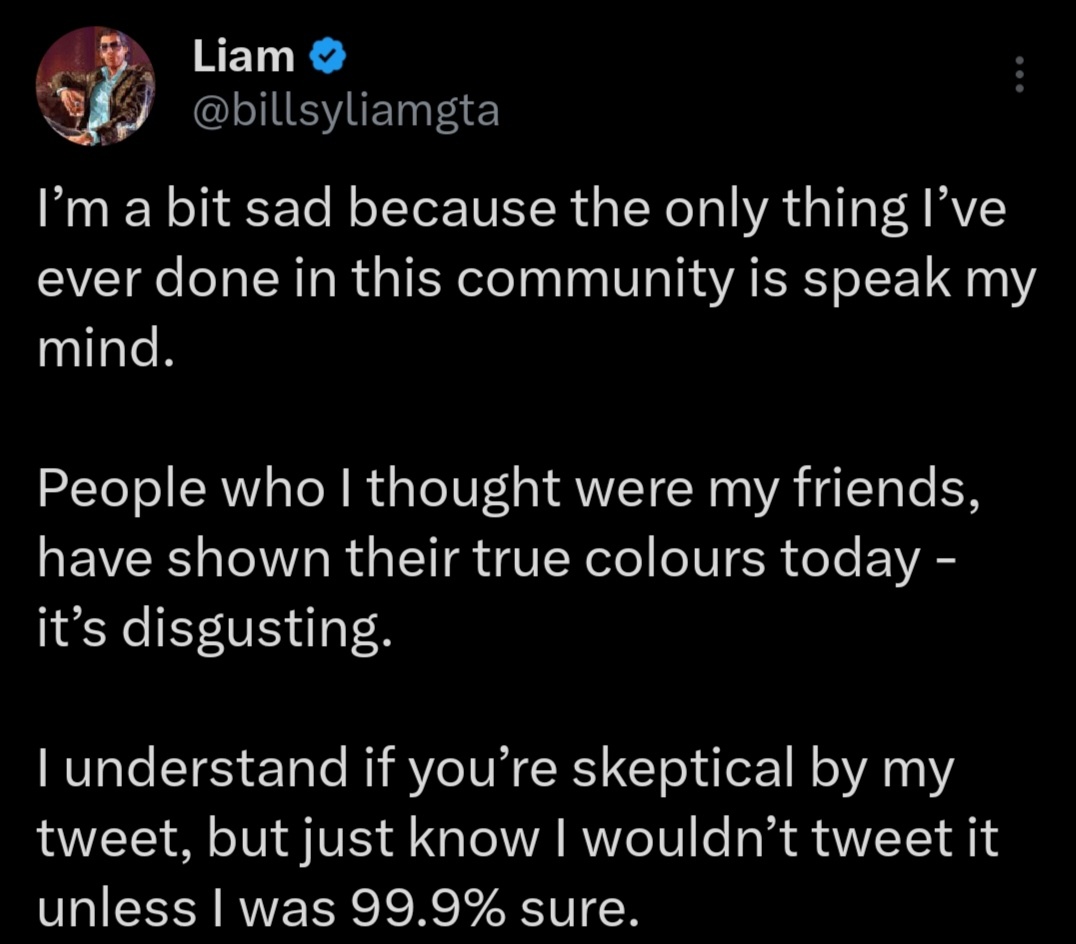Click the blue verified badge beside Liam

pos(329,56)
